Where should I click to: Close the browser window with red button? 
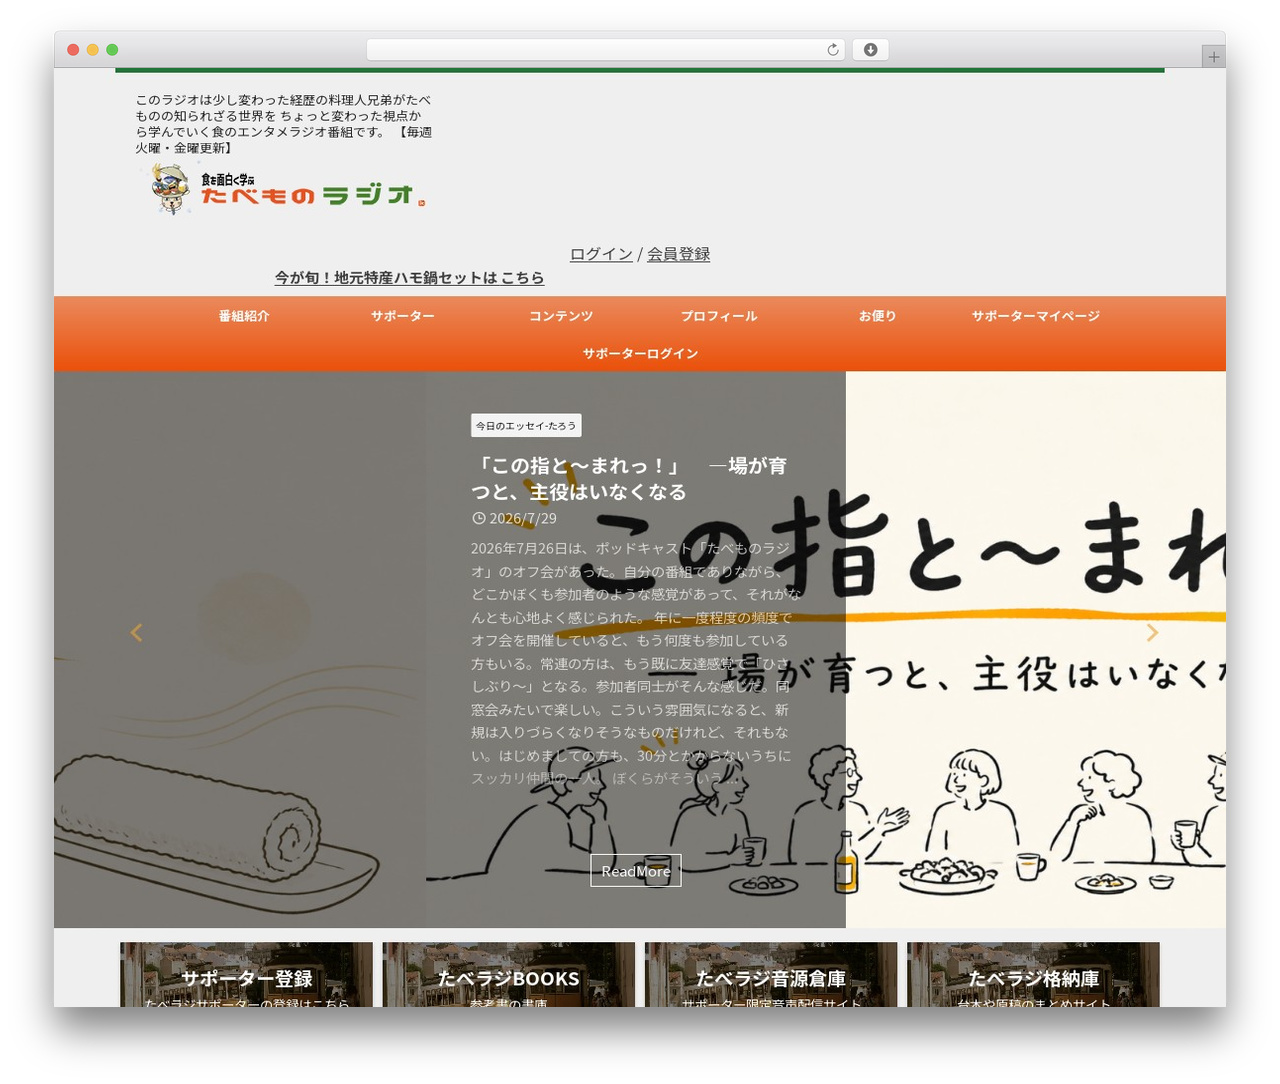73,50
